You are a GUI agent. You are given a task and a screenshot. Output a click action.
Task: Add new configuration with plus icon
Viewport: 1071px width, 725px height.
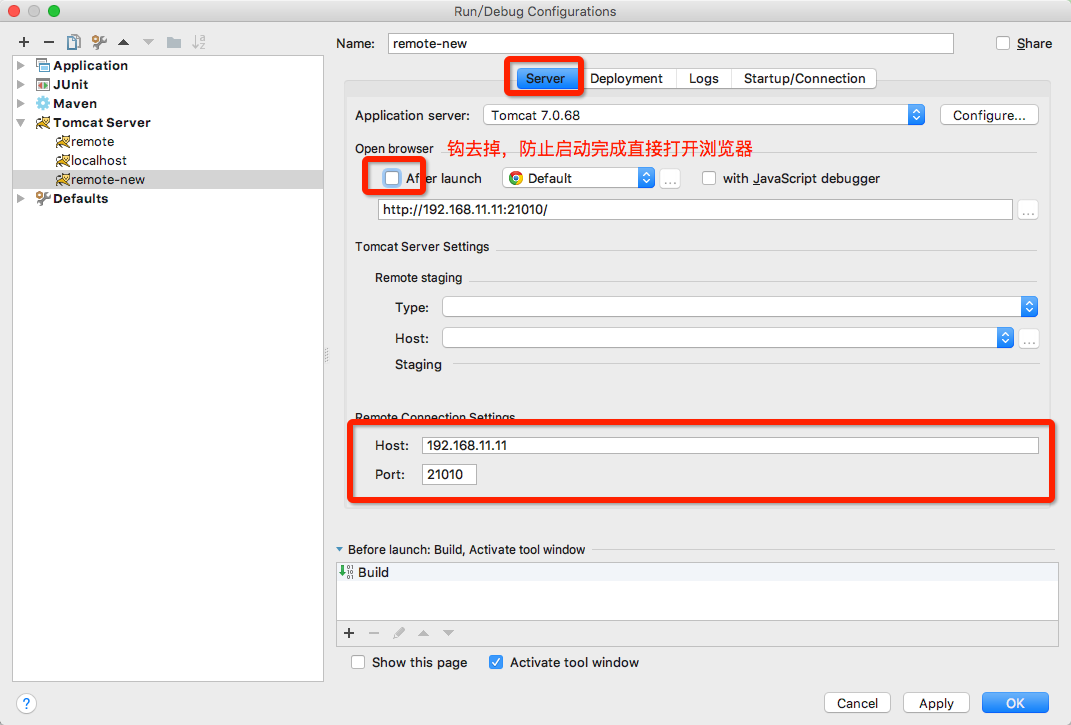coord(24,42)
